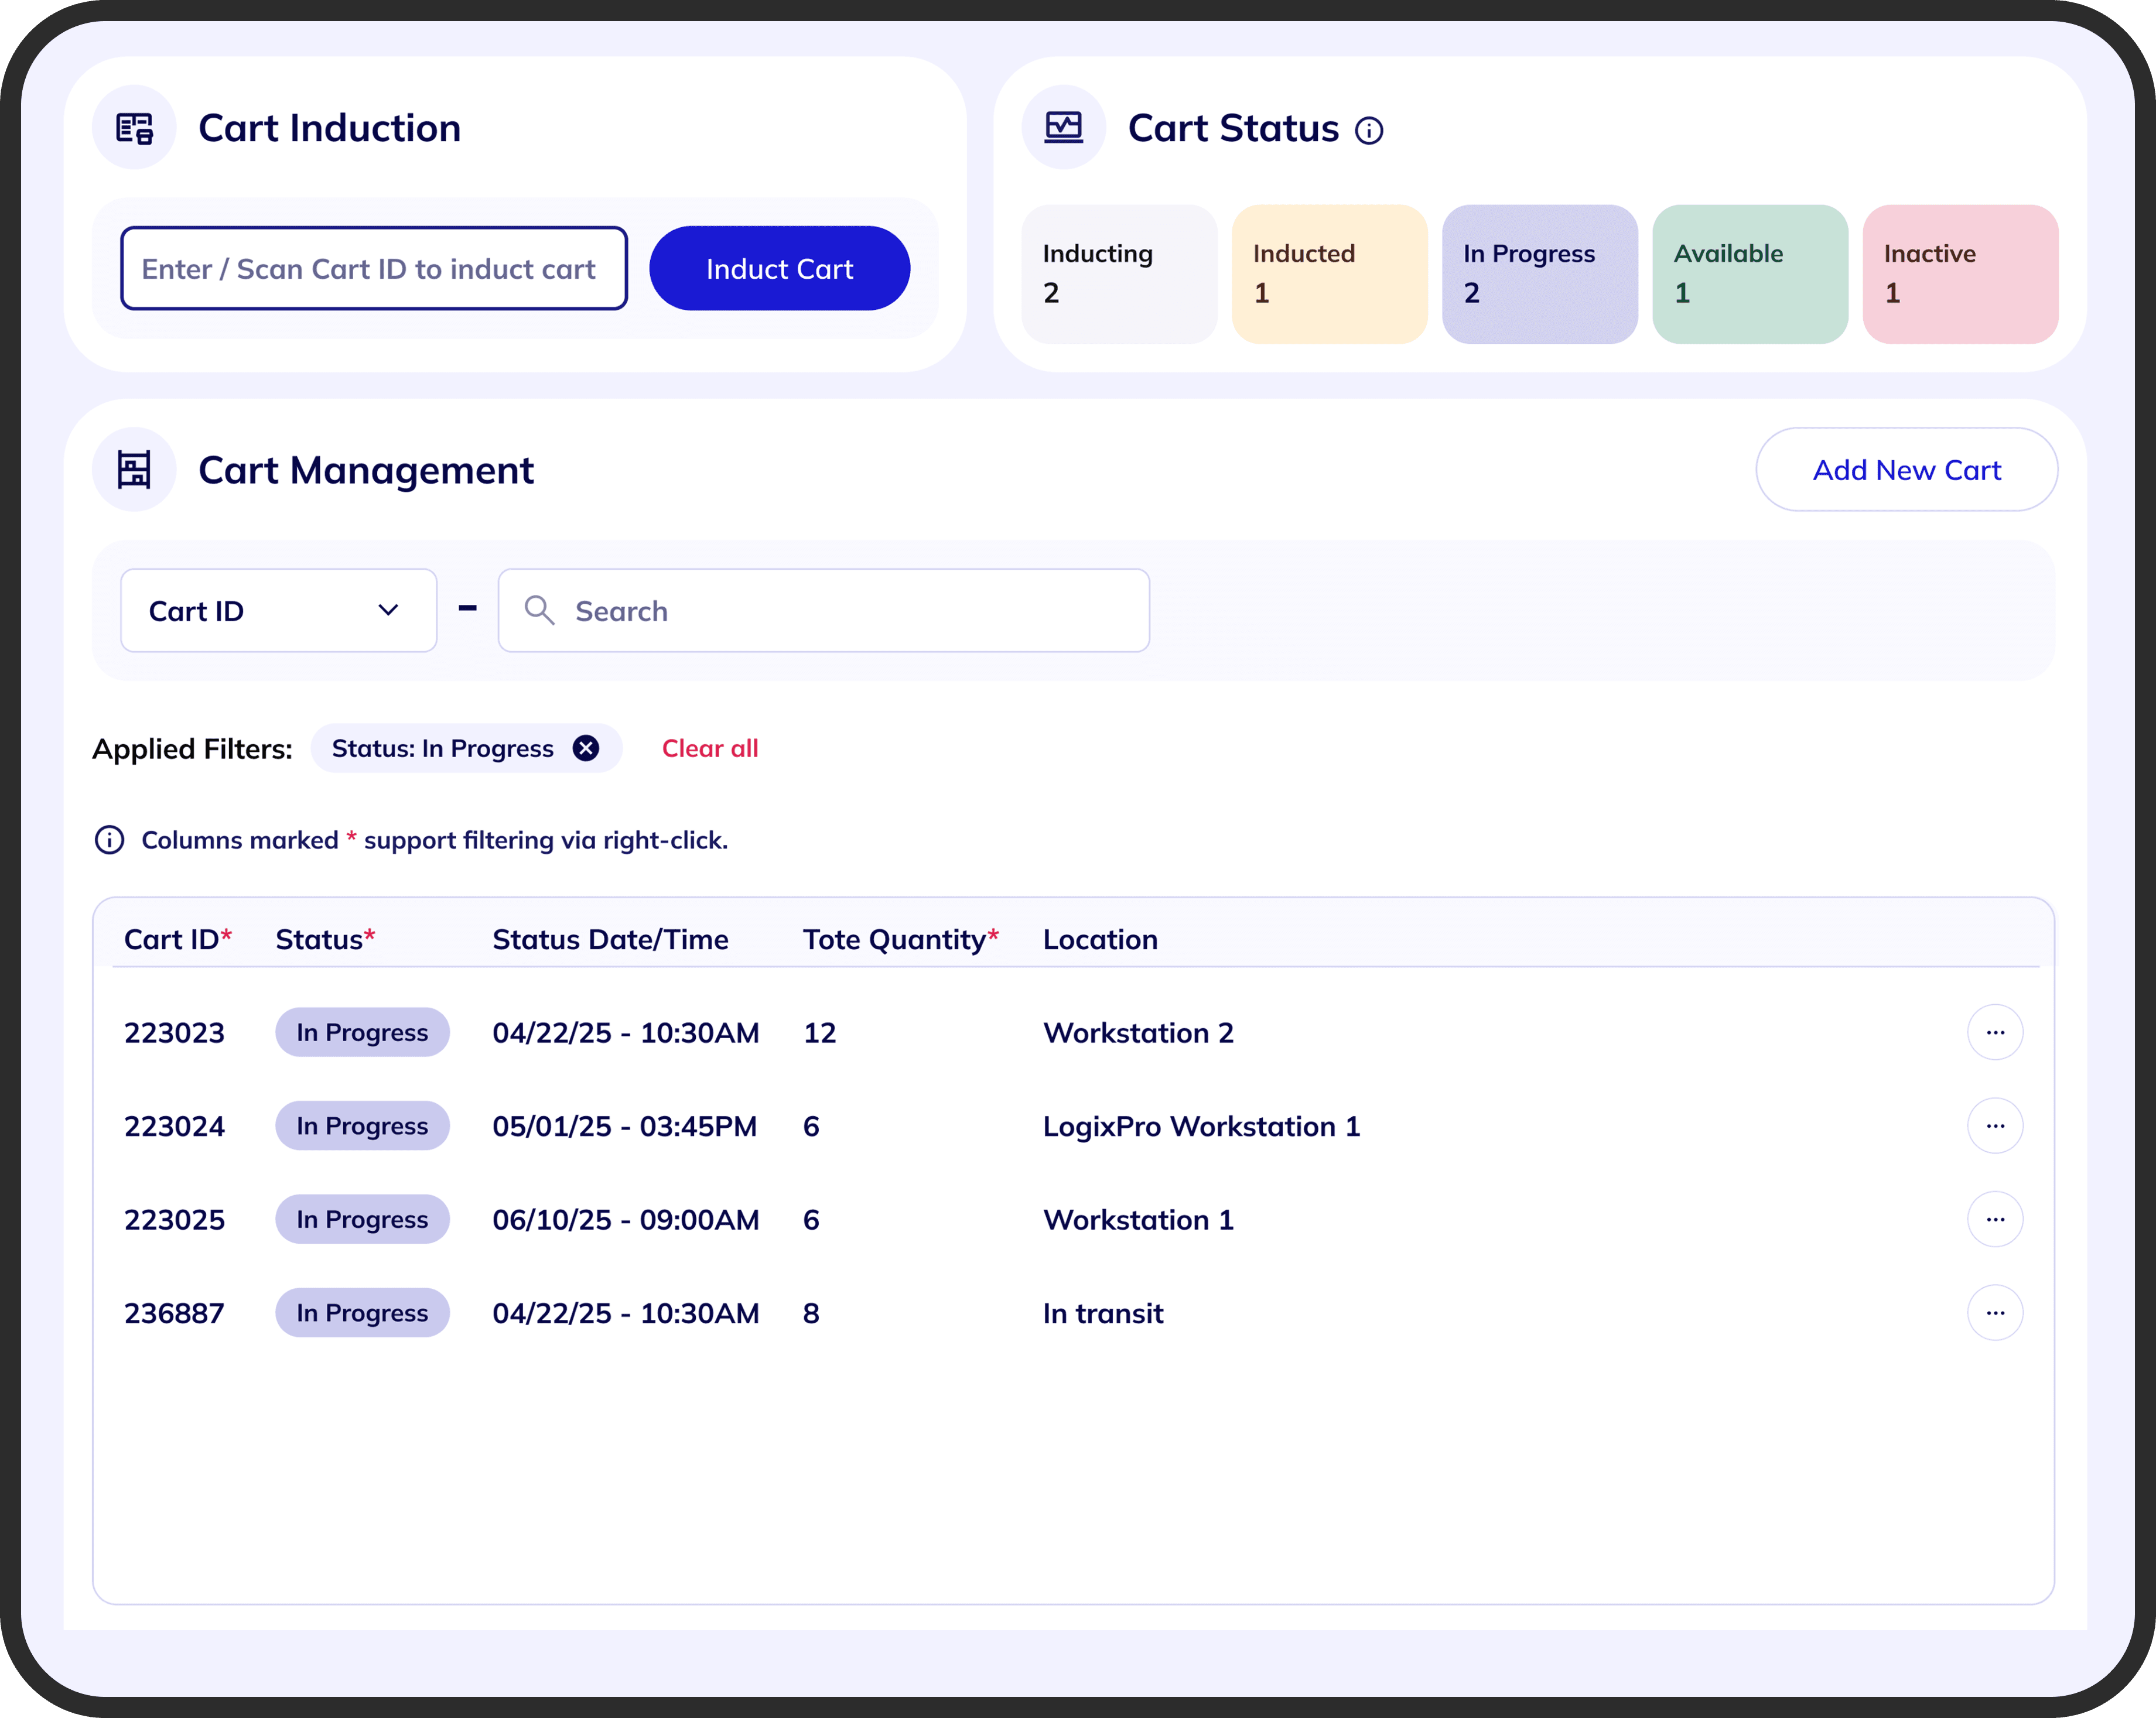Click the Cart Management shelf icon

pyautogui.click(x=134, y=470)
